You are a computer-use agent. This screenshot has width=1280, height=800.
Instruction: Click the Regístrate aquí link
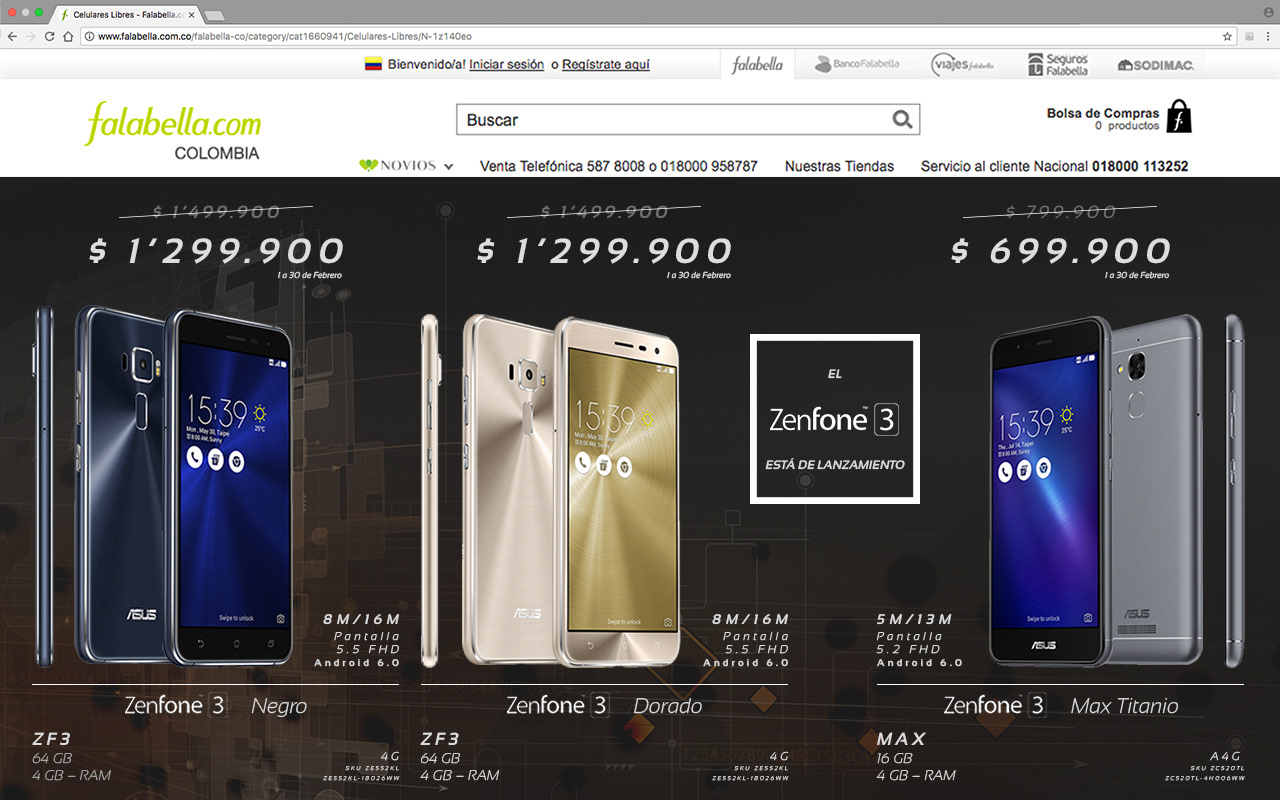[606, 64]
